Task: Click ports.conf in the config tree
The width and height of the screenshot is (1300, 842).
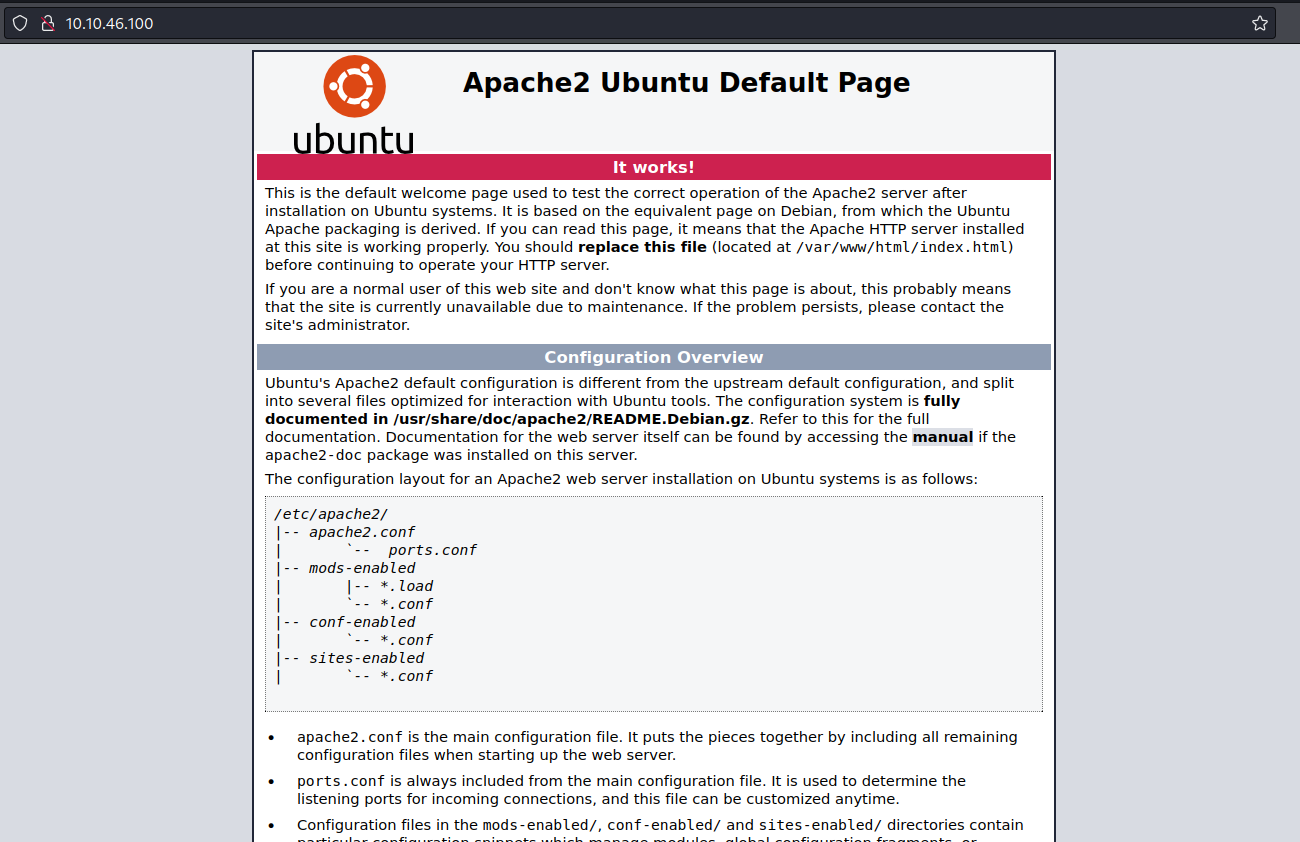Action: (x=432, y=550)
